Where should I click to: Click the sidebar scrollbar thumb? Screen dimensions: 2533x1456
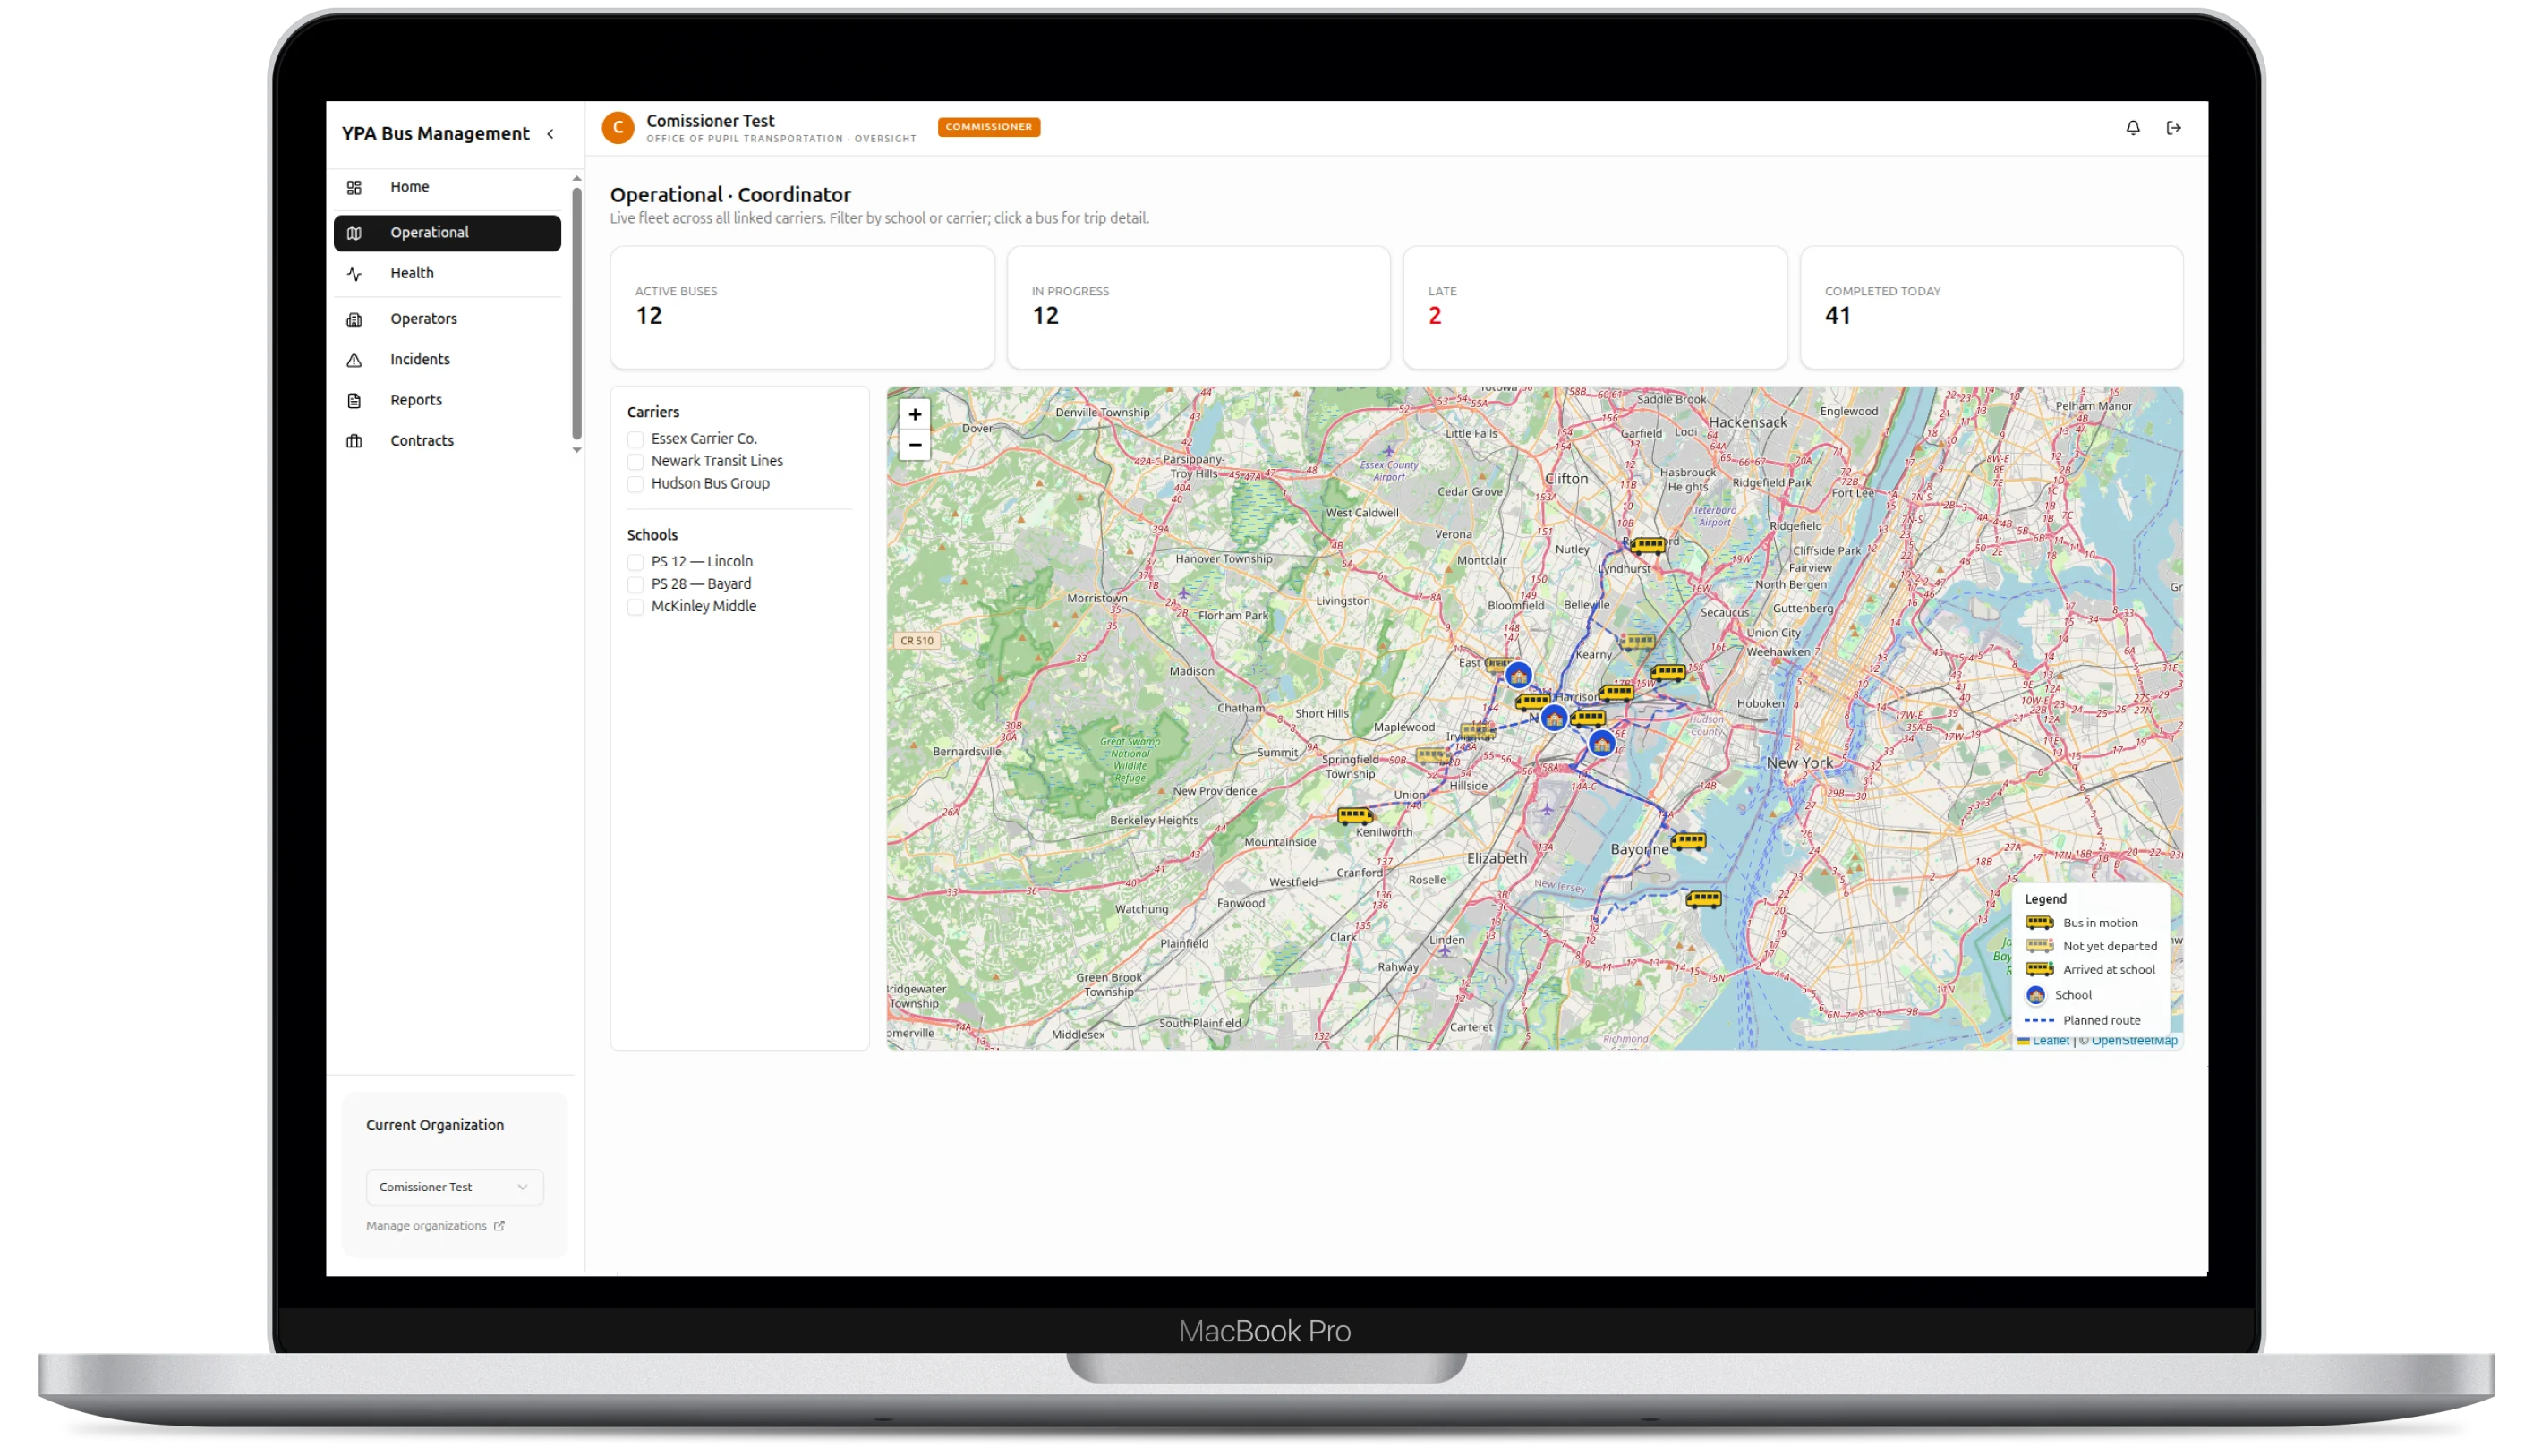(x=576, y=313)
